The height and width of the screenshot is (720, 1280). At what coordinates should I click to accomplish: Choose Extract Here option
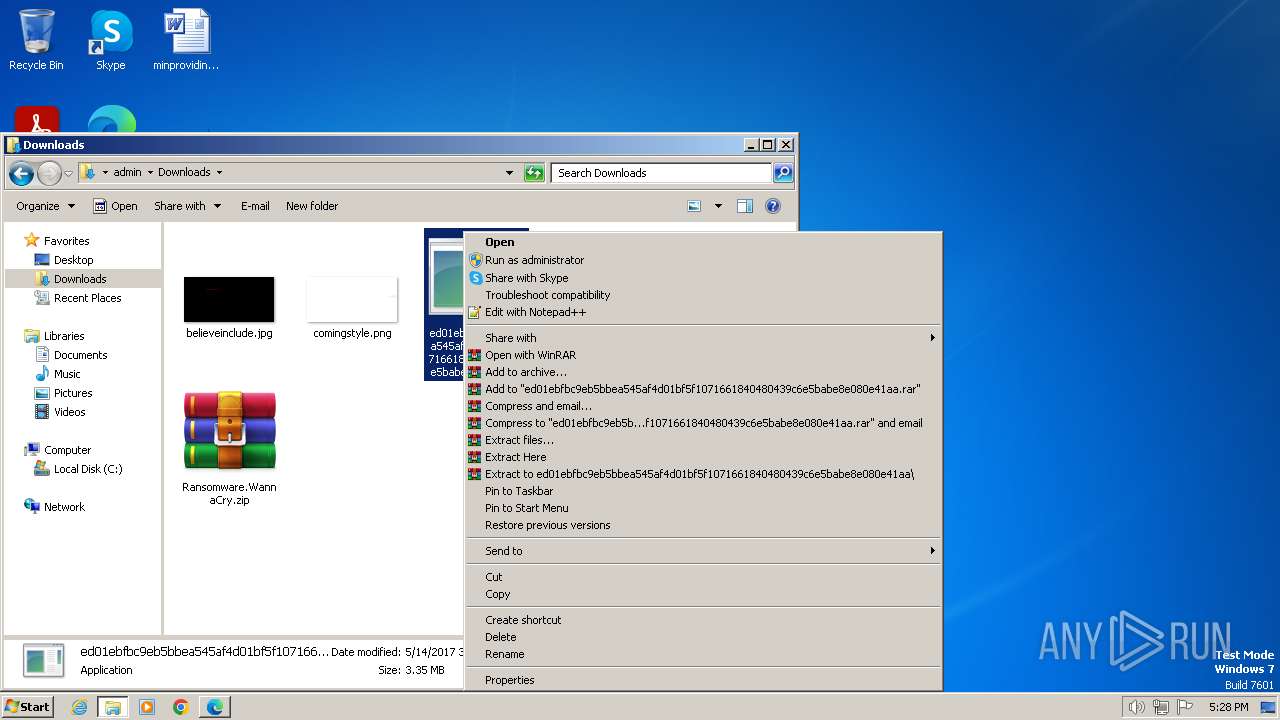704,457
